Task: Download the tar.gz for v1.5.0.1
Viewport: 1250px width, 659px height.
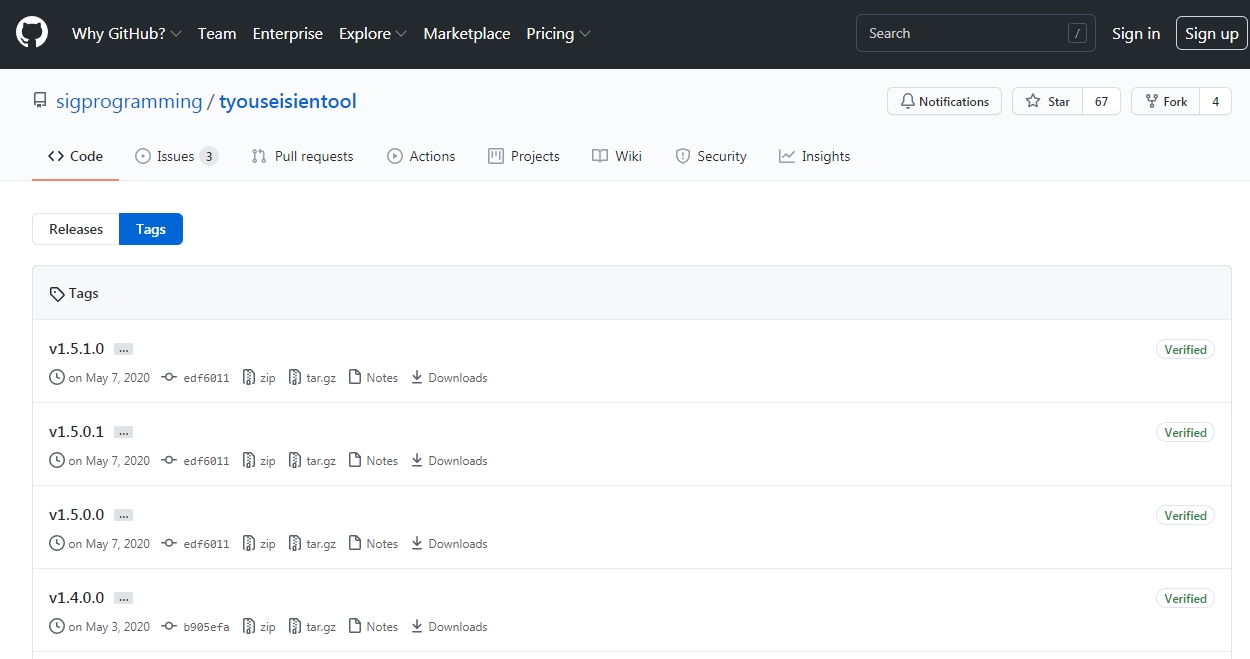Action: [312, 461]
